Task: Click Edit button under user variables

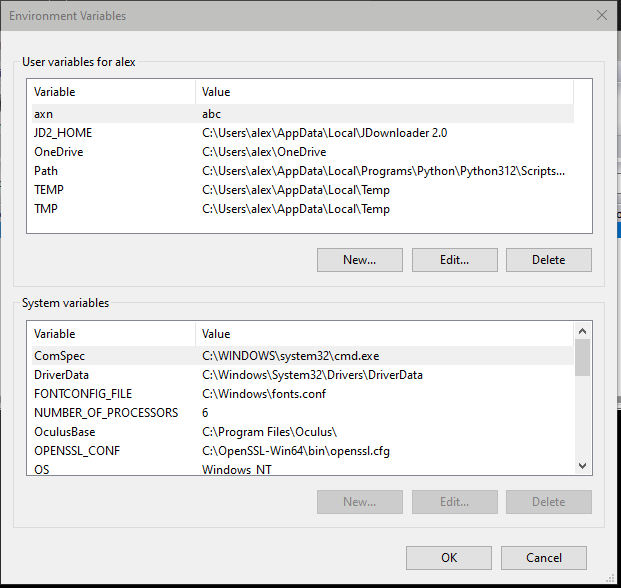Action: (x=455, y=260)
